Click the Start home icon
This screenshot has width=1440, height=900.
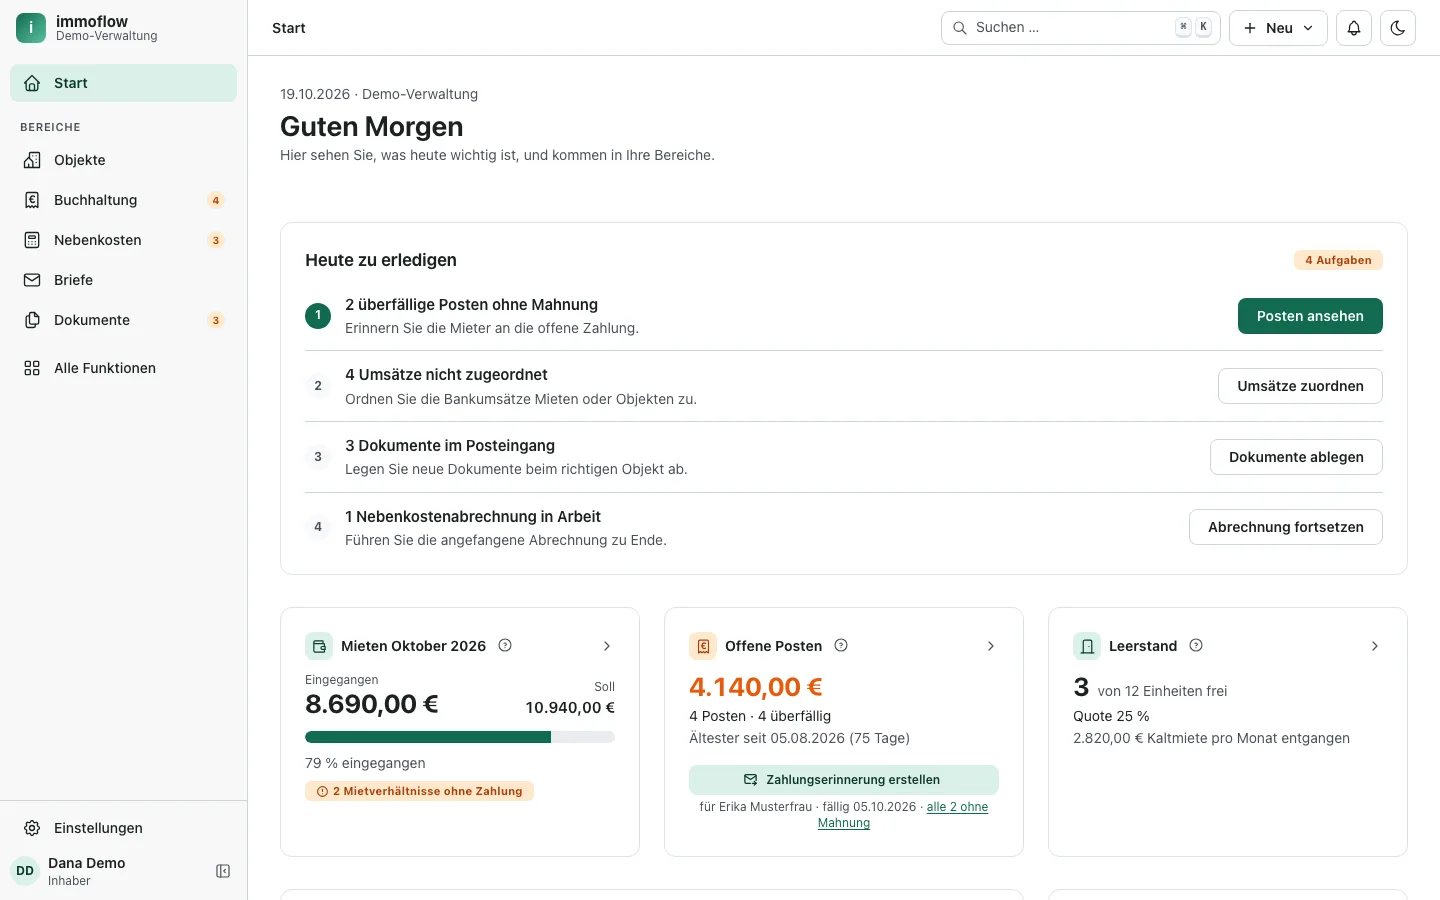tap(32, 83)
